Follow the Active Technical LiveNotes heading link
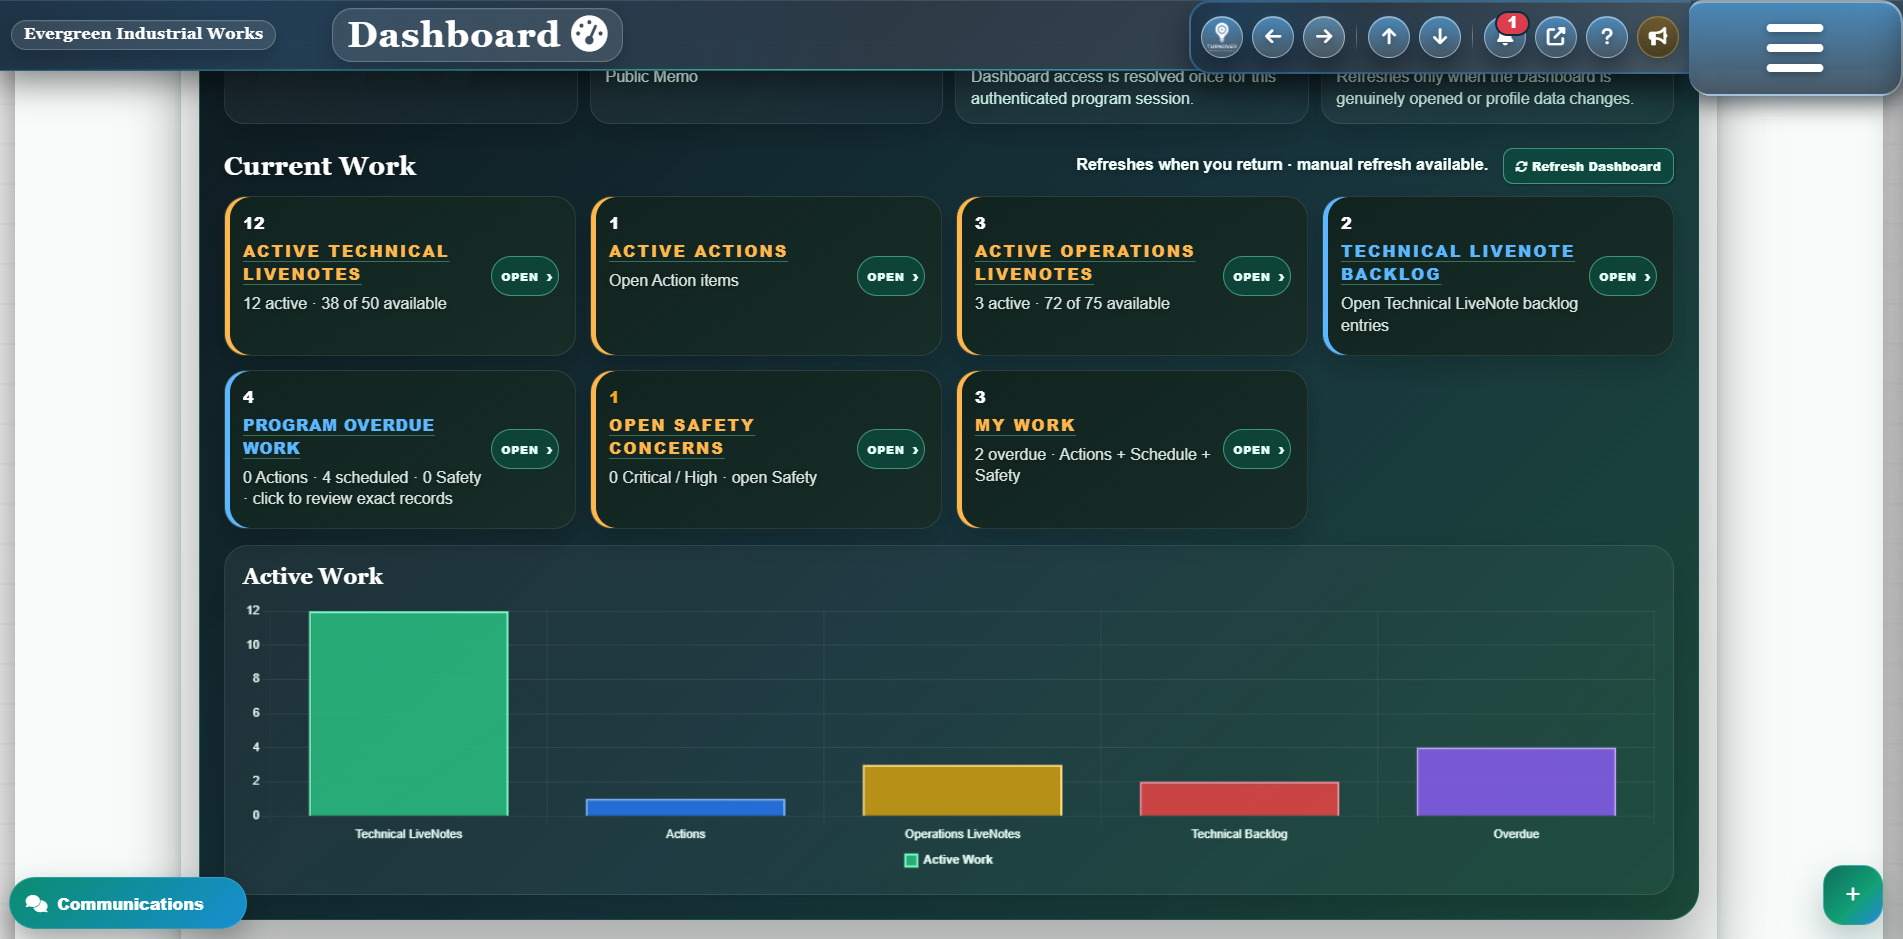This screenshot has height=939, width=1903. [345, 263]
